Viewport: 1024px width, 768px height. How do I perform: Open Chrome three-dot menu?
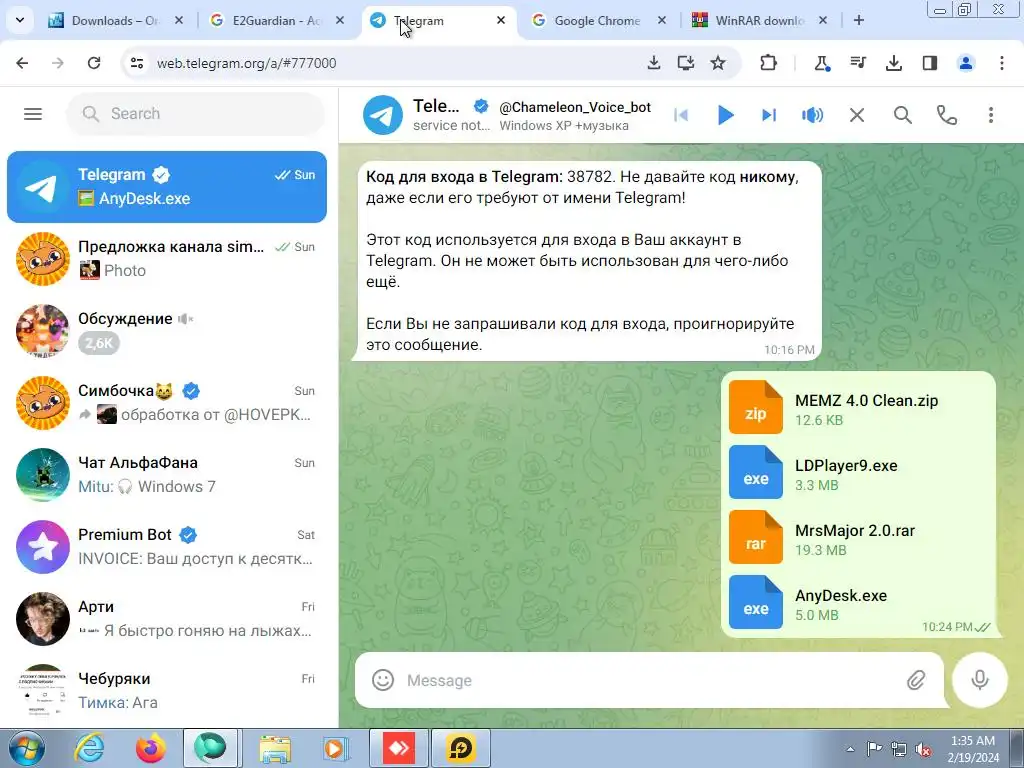1001,63
